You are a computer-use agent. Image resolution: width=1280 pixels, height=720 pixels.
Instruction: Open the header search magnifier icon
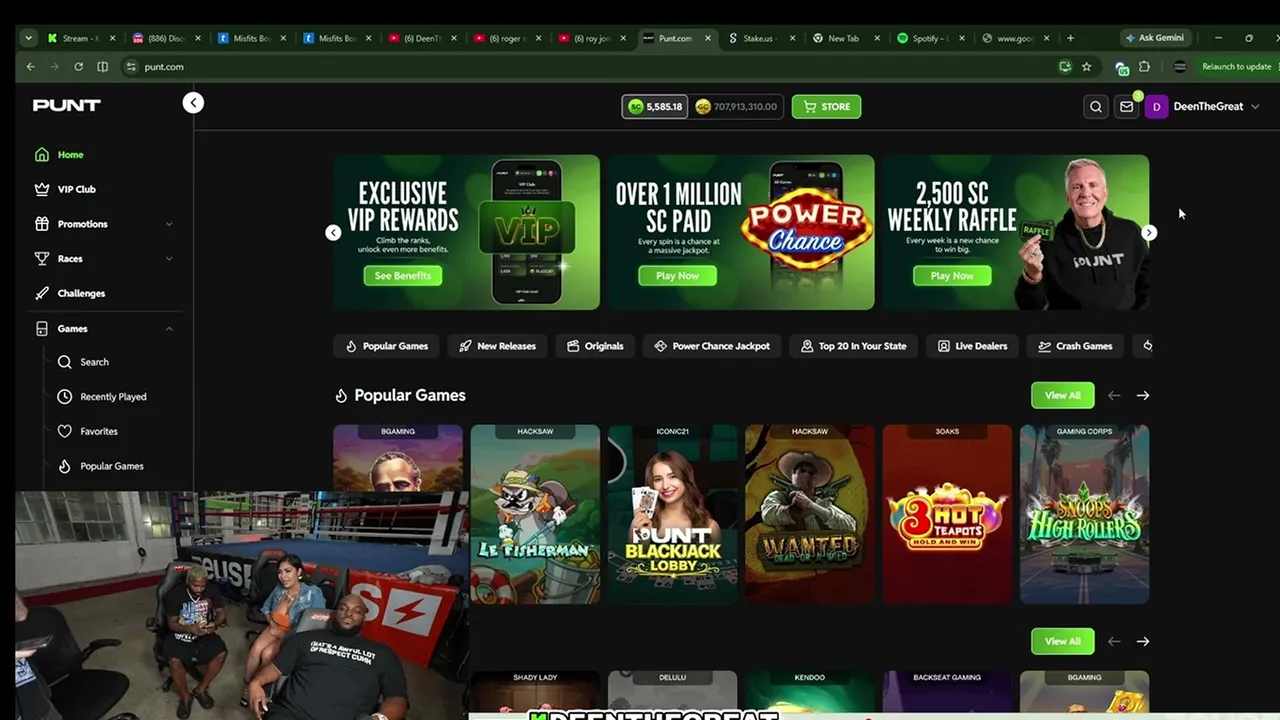point(1096,107)
